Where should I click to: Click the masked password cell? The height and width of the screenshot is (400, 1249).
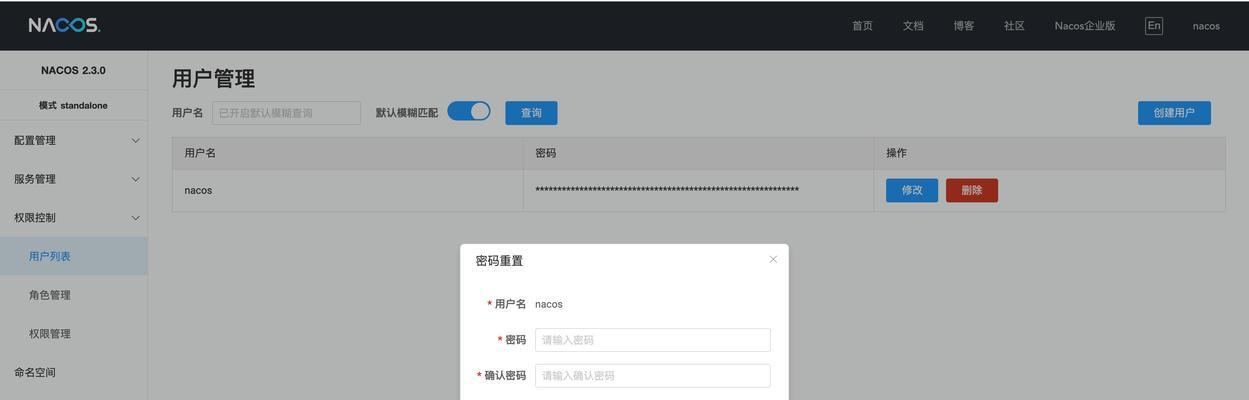click(698, 190)
